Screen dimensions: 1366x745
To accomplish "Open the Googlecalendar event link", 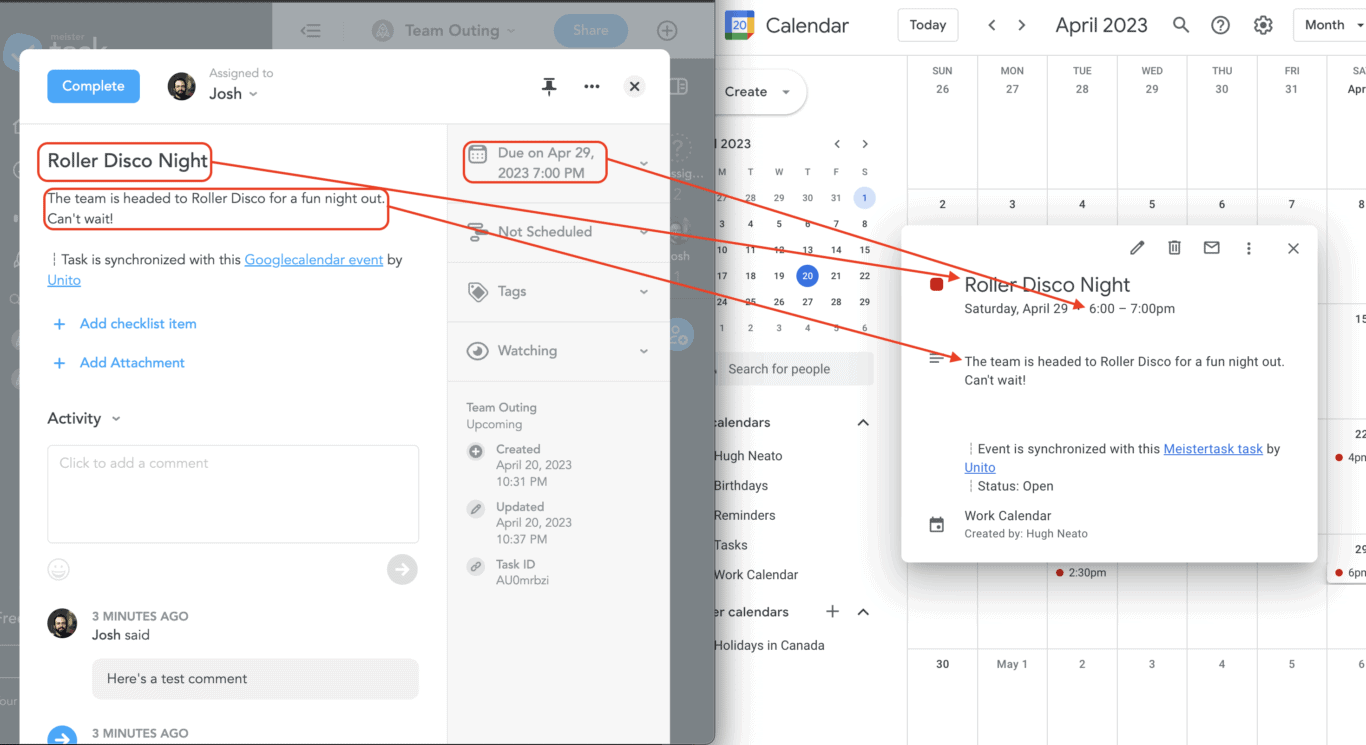I will click(314, 260).
